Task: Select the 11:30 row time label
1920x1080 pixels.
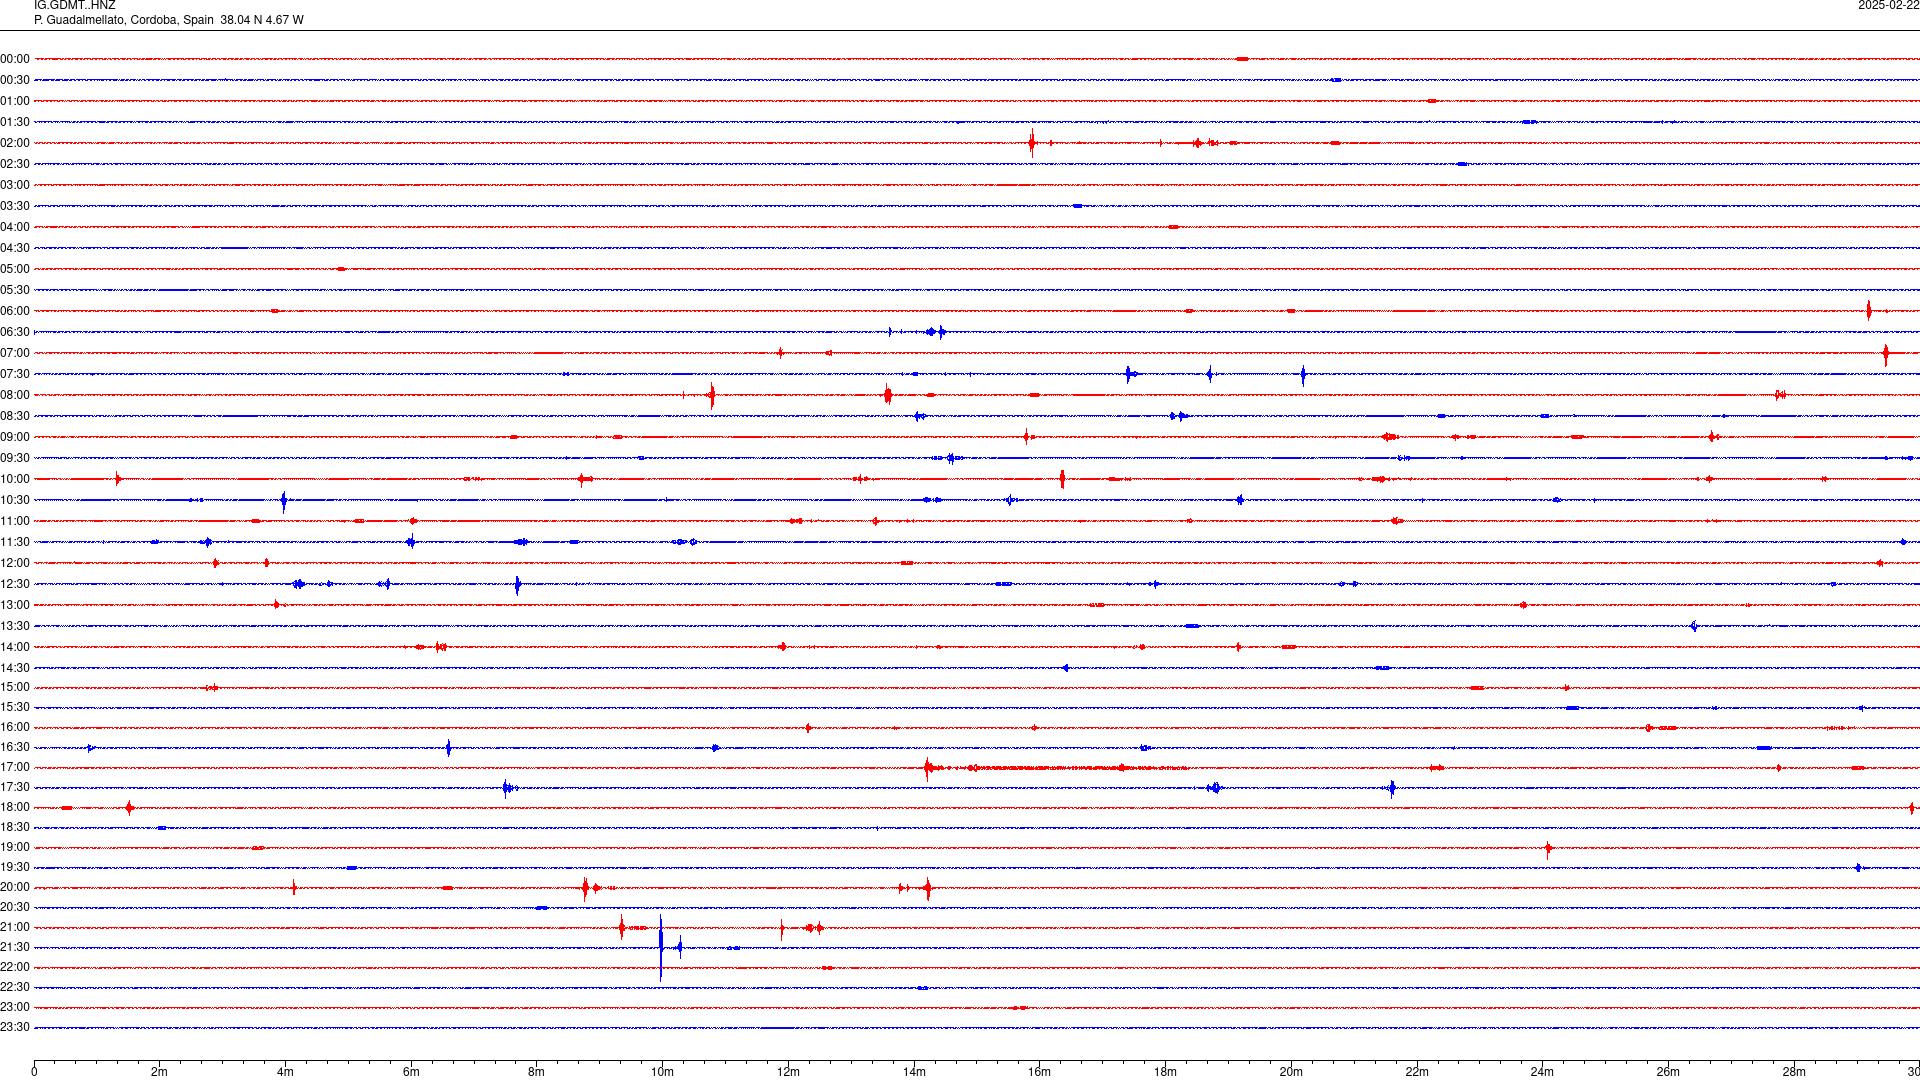Action: 15,542
